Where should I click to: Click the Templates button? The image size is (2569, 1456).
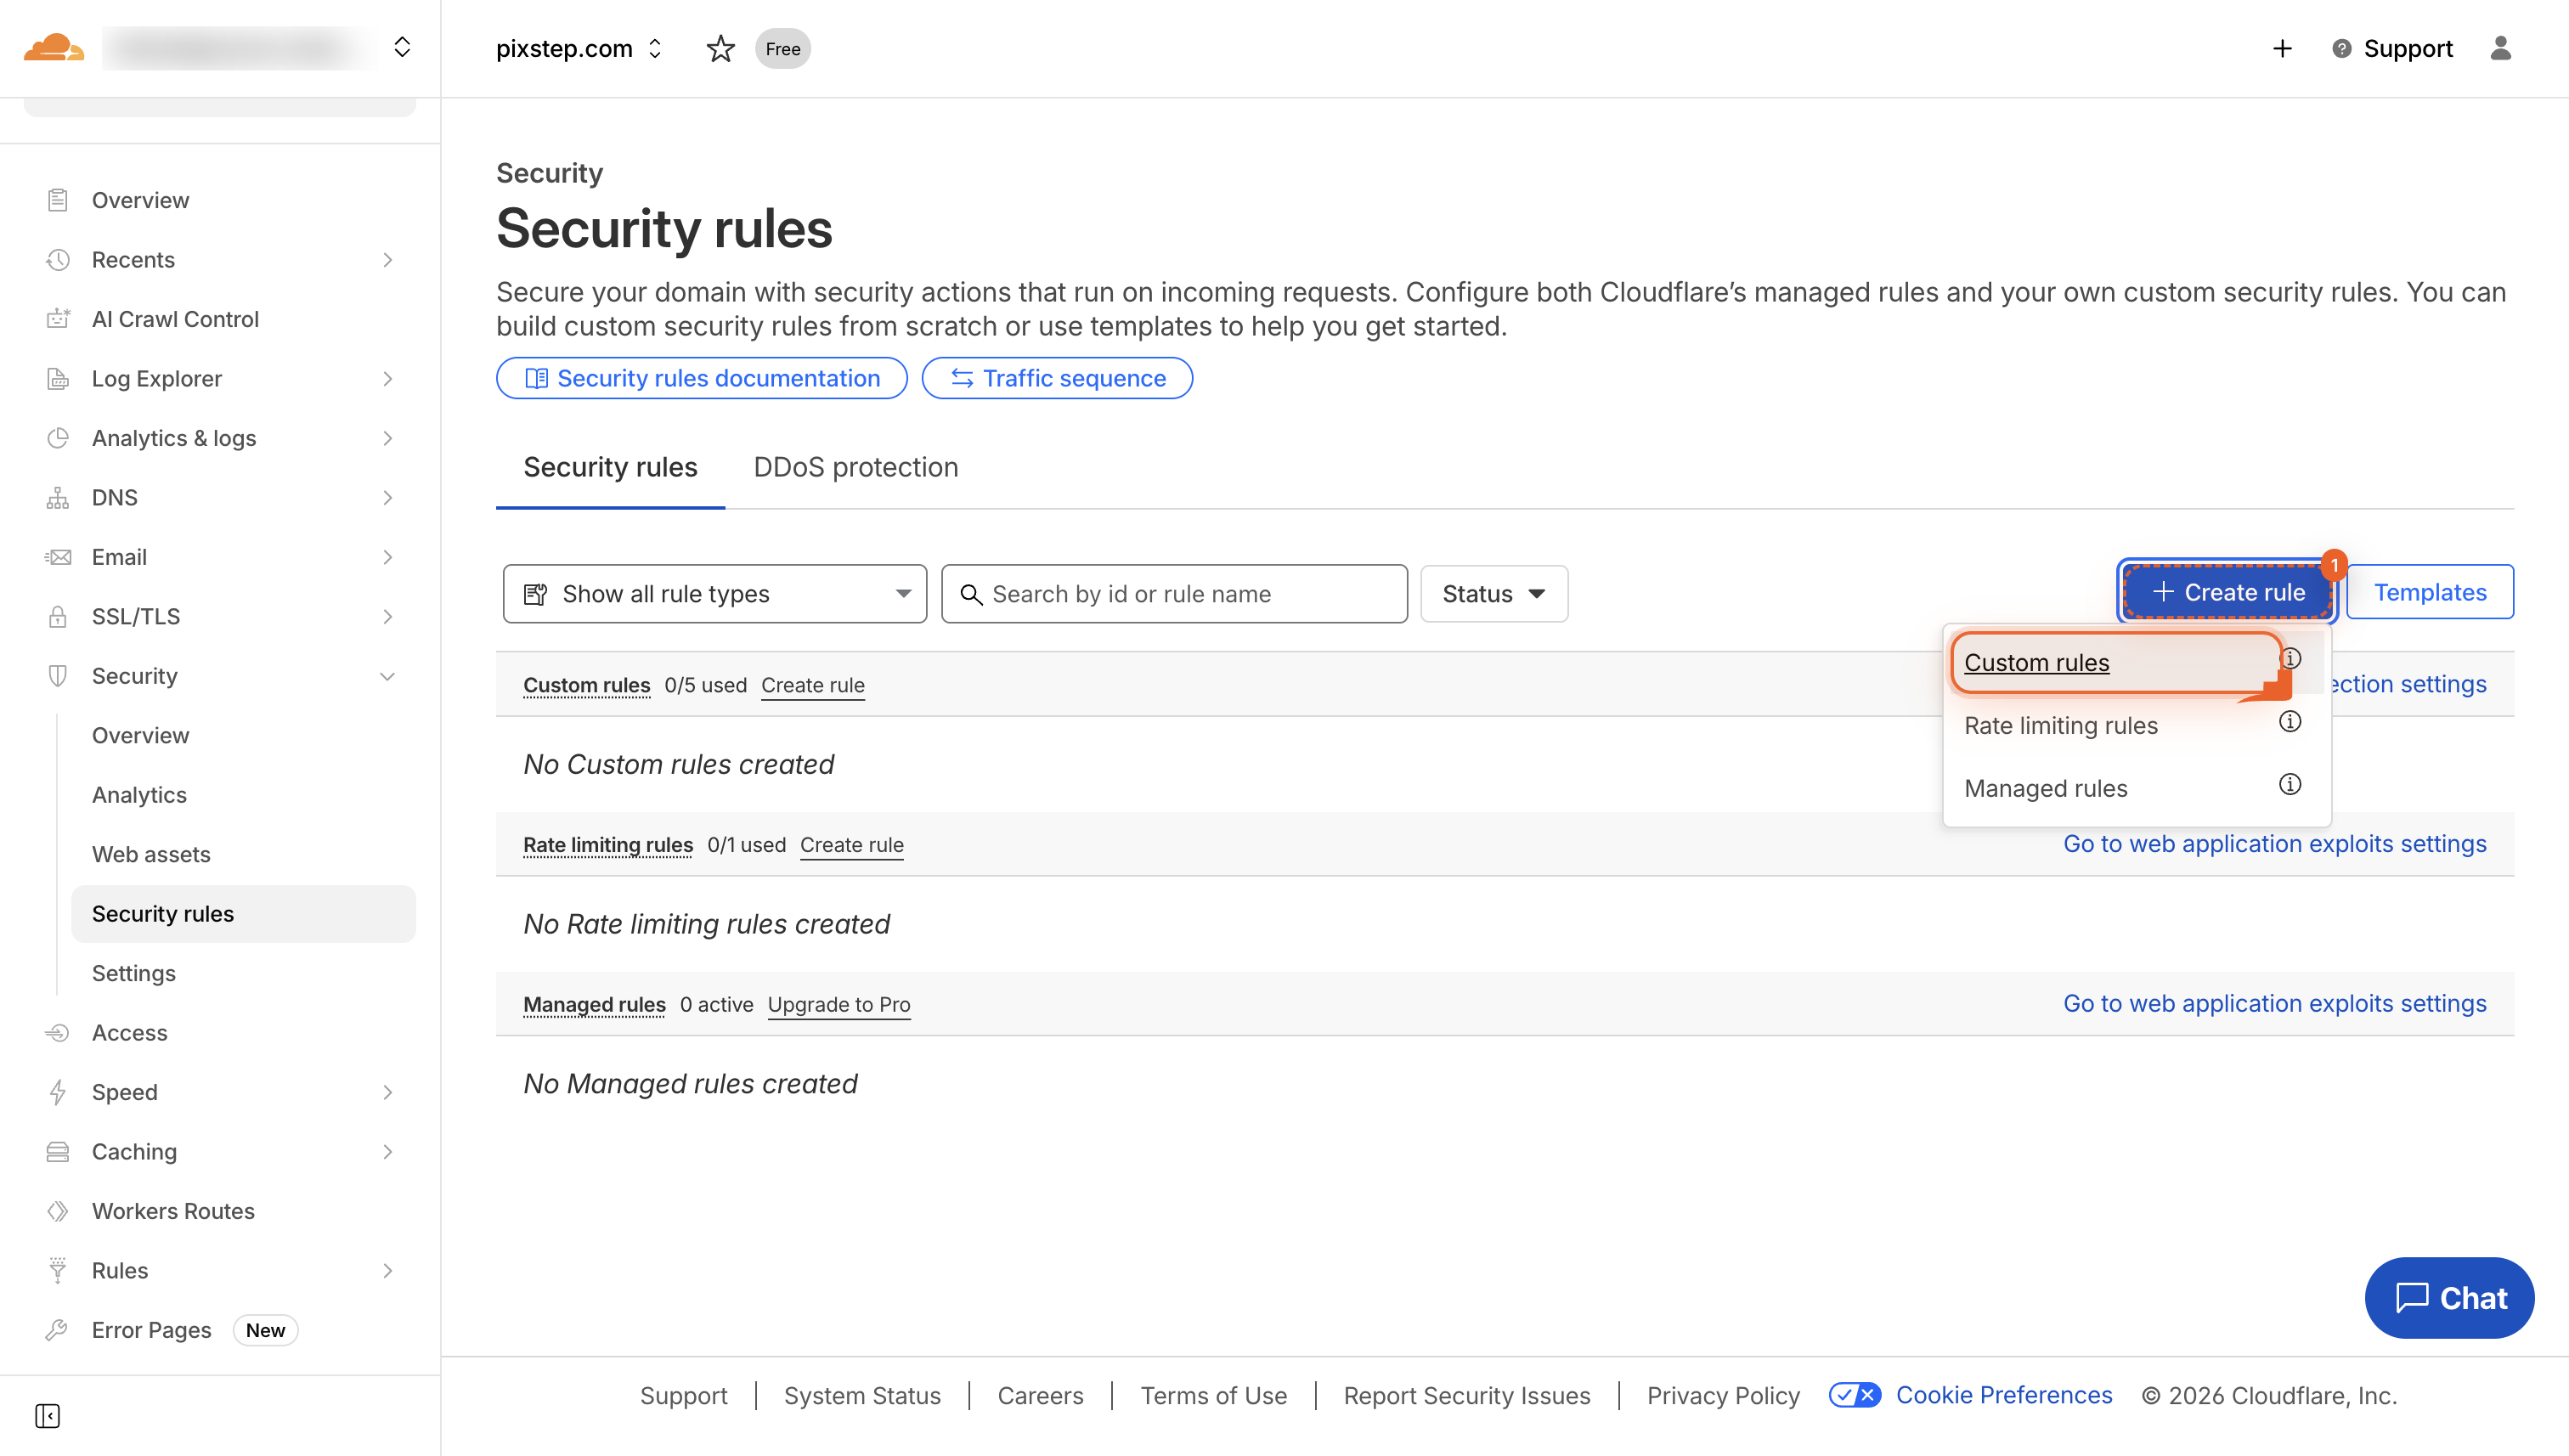[2430, 591]
